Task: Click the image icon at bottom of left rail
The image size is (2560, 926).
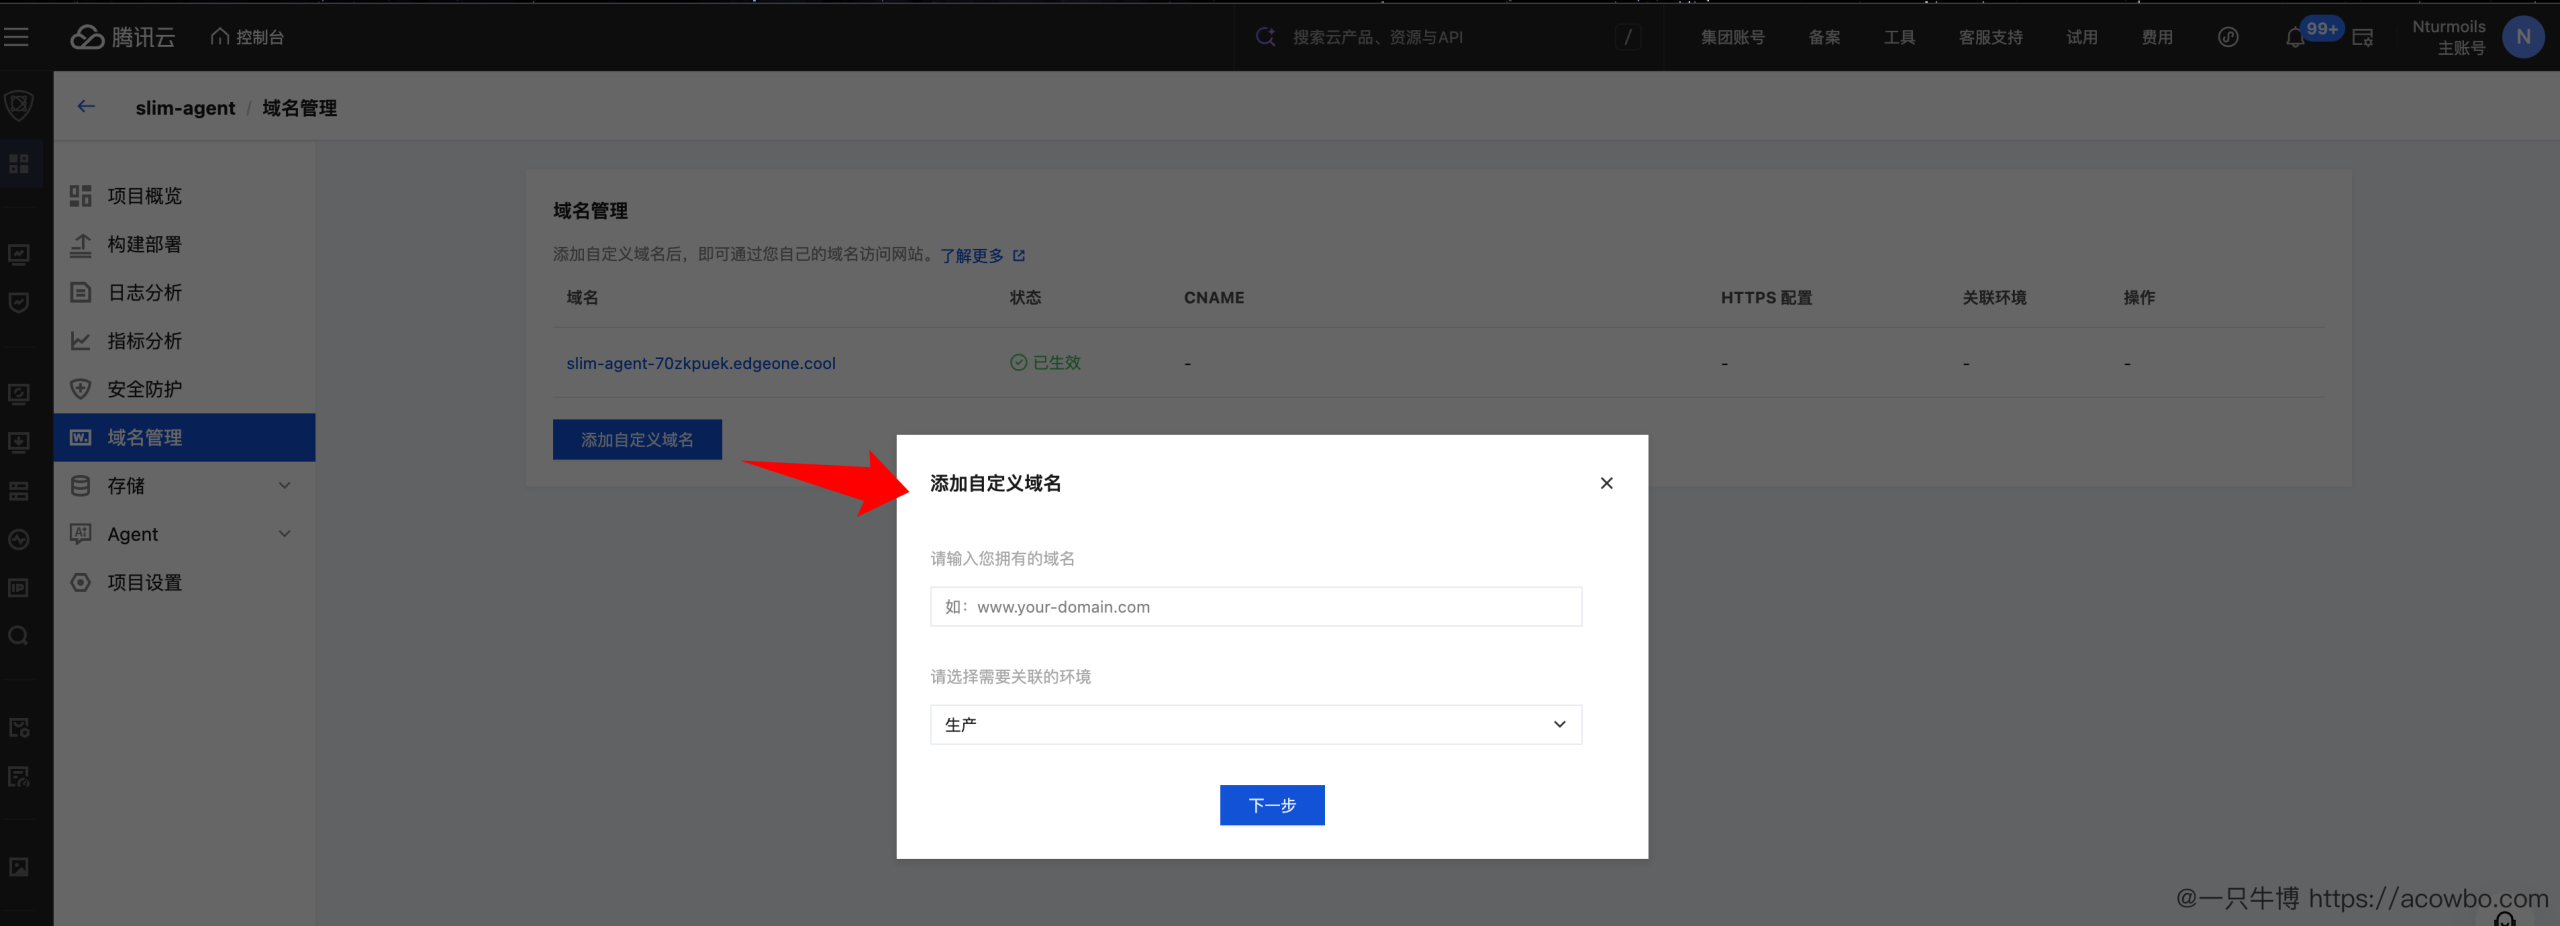Action: coord(19,867)
